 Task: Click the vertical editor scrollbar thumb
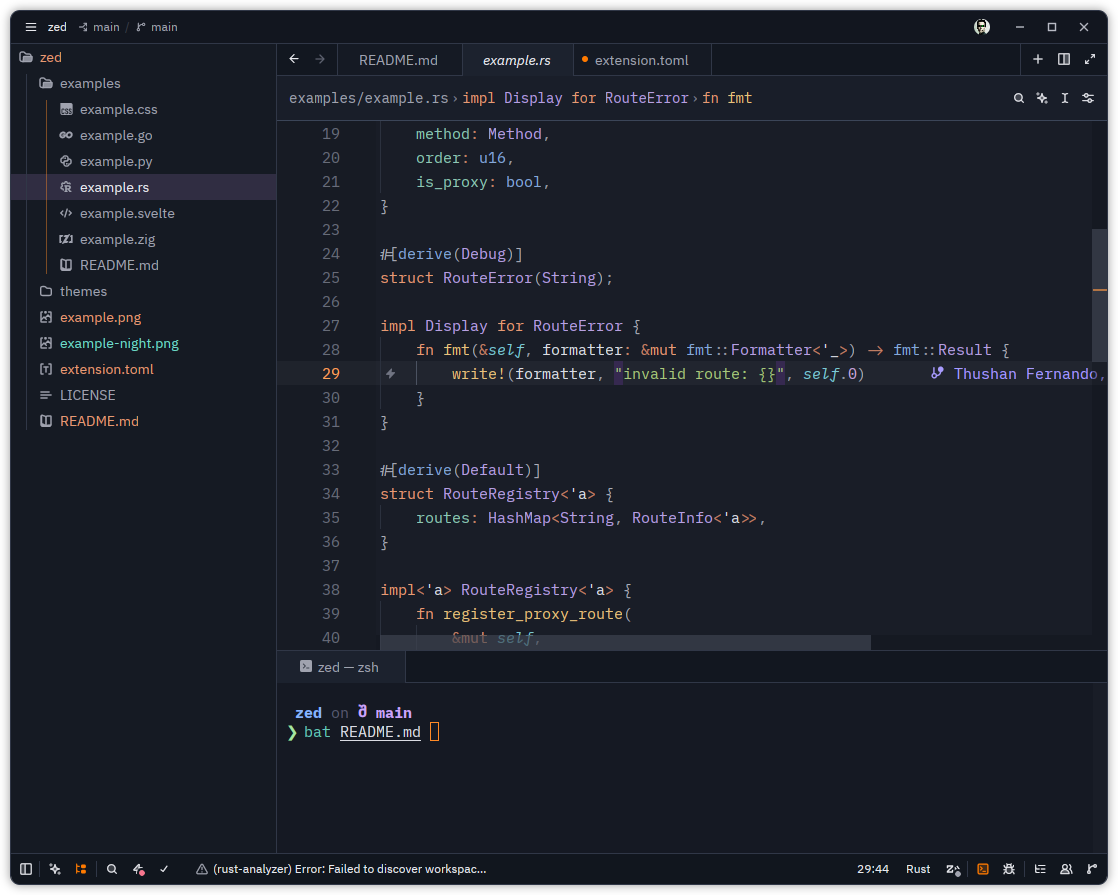click(x=1099, y=295)
